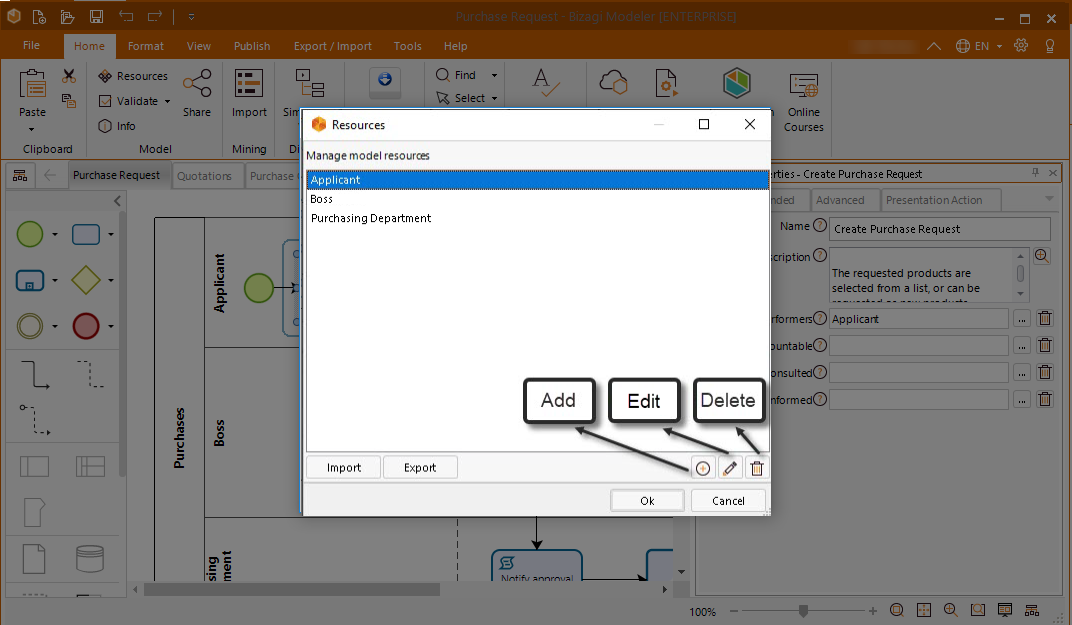Open the Publish ribbon tab
Viewport: 1072px width, 625px height.
click(252, 46)
